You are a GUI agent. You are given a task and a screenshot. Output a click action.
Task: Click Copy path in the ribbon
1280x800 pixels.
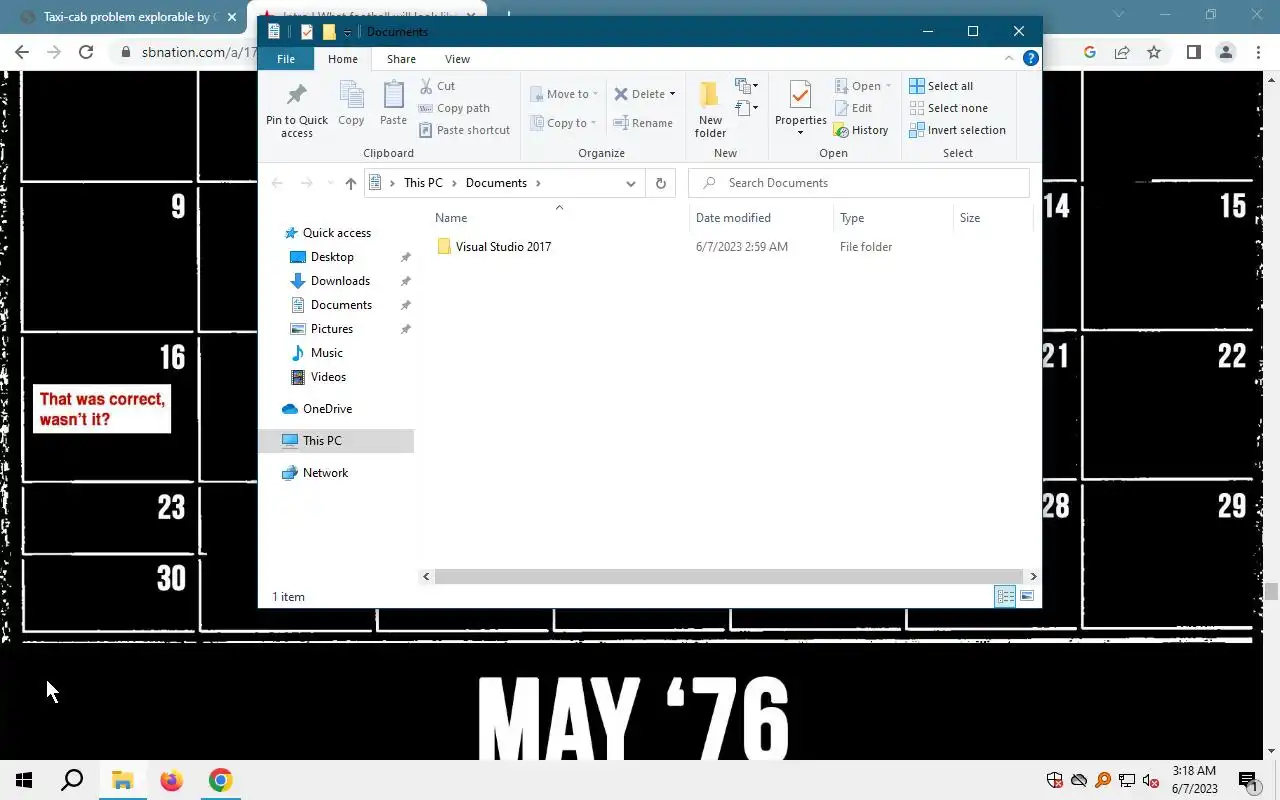click(x=454, y=108)
